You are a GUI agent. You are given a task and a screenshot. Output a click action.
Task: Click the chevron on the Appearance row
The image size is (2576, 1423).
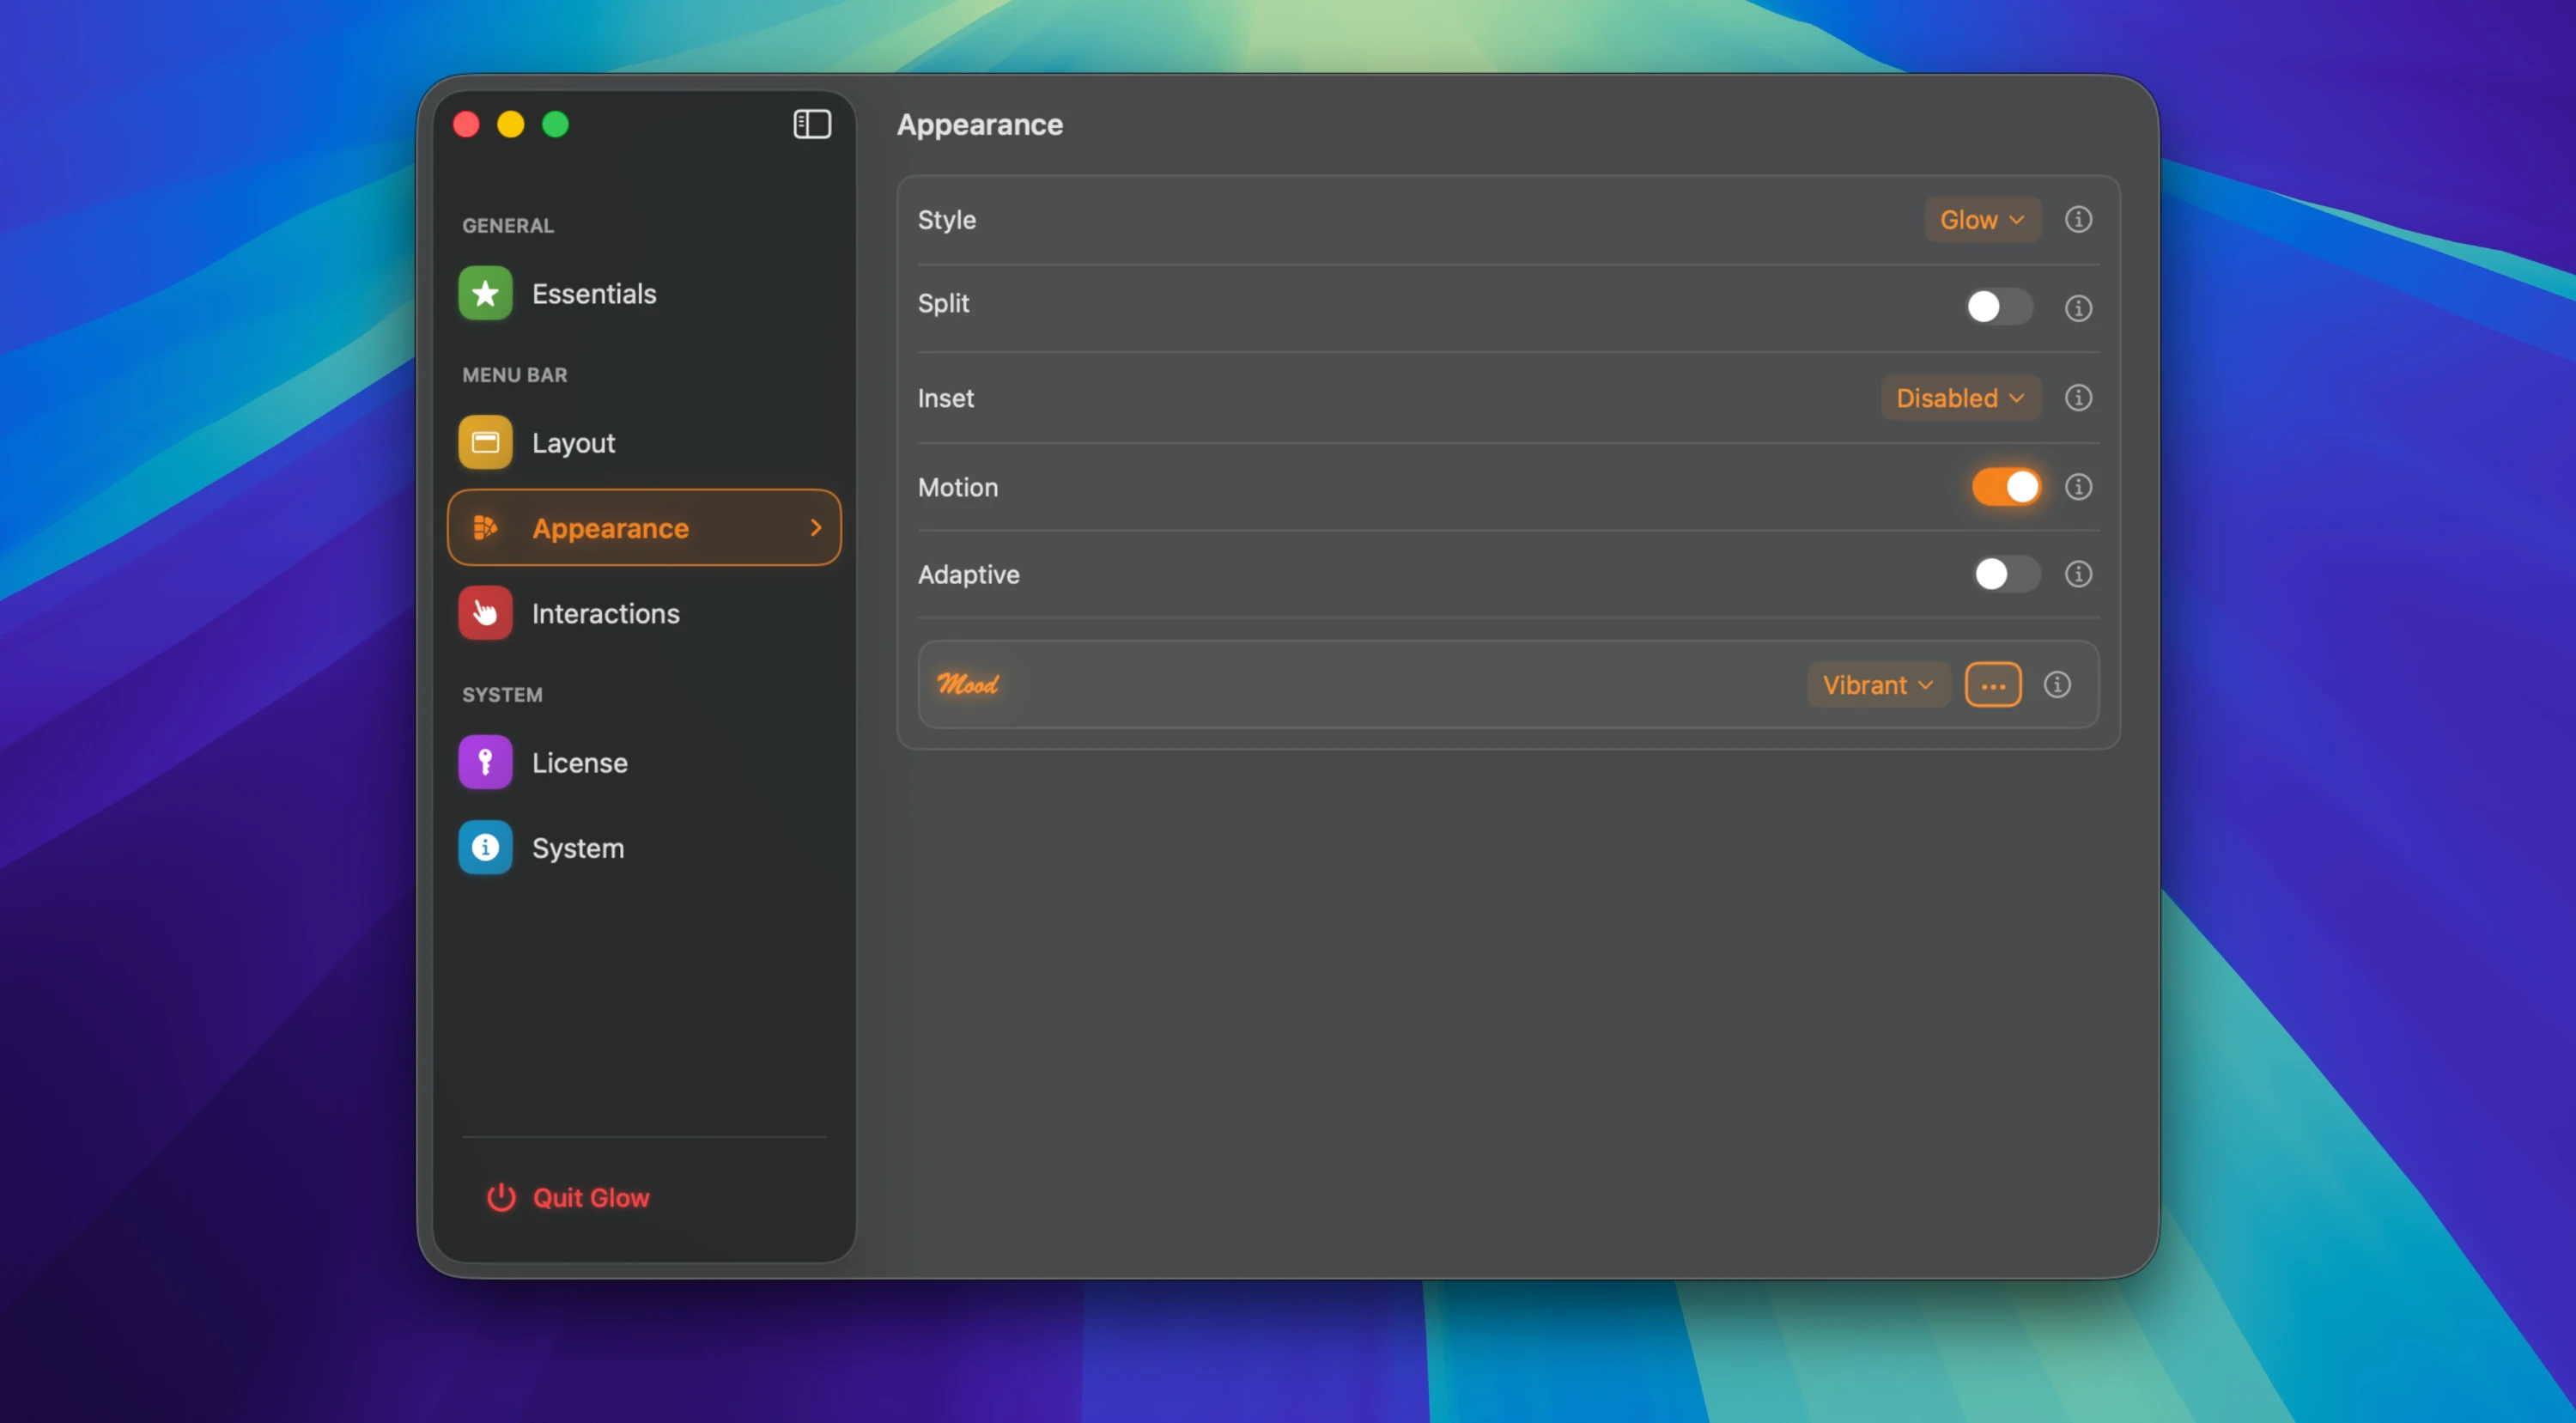[x=816, y=527]
